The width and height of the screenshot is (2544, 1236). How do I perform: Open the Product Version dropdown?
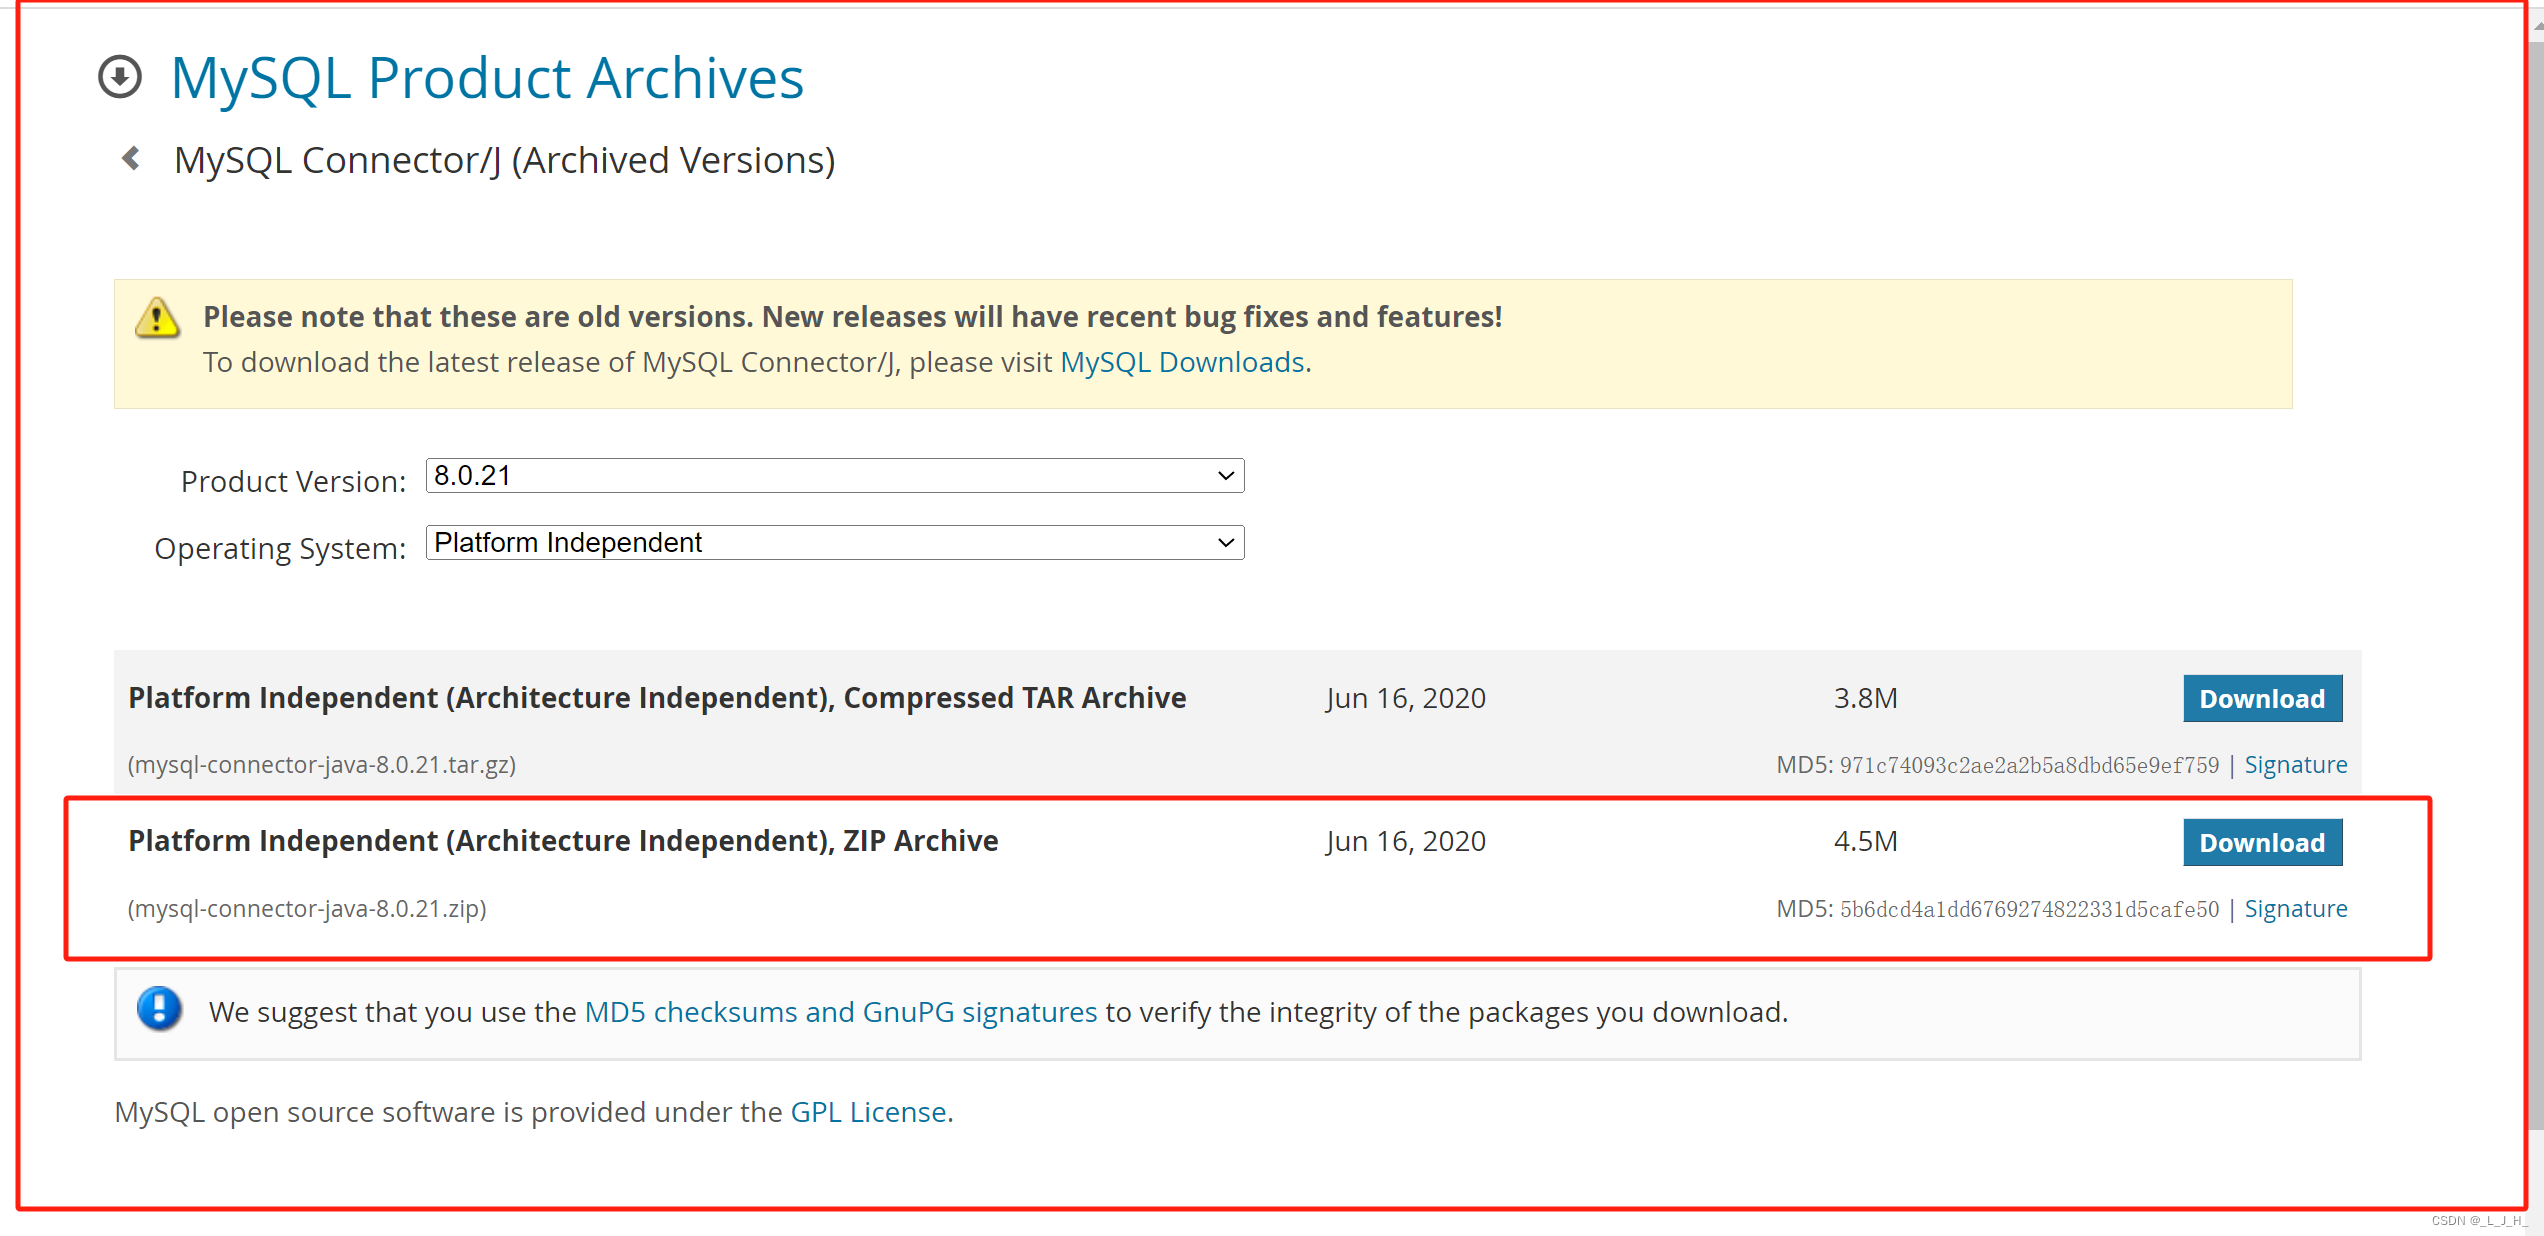834,476
